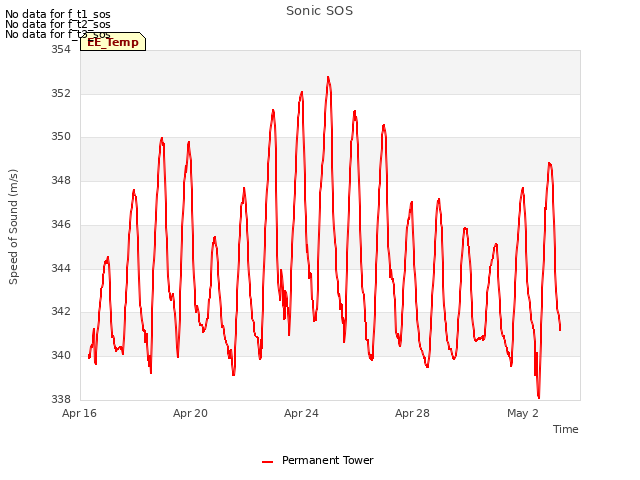Click the 'No data for f_t1_sos' message
The width and height of the screenshot is (640, 480).
58,14
